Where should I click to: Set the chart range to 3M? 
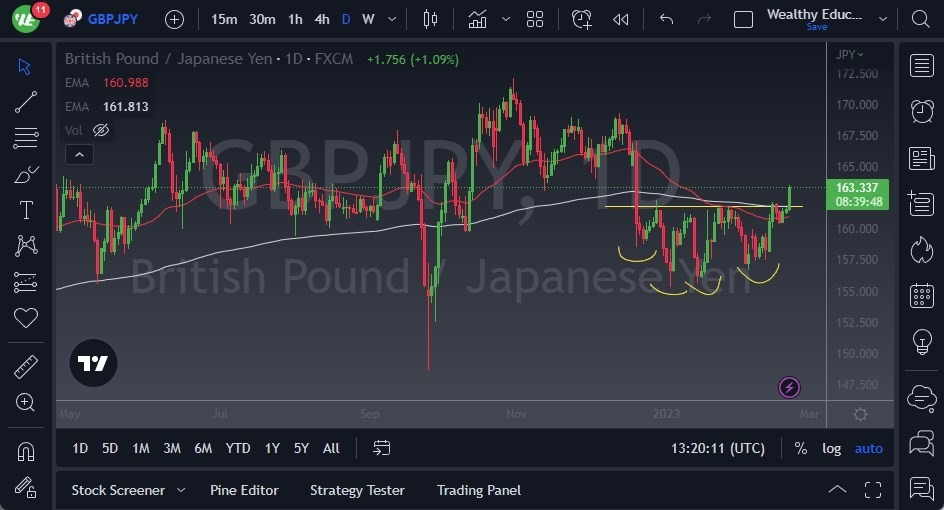coord(172,448)
